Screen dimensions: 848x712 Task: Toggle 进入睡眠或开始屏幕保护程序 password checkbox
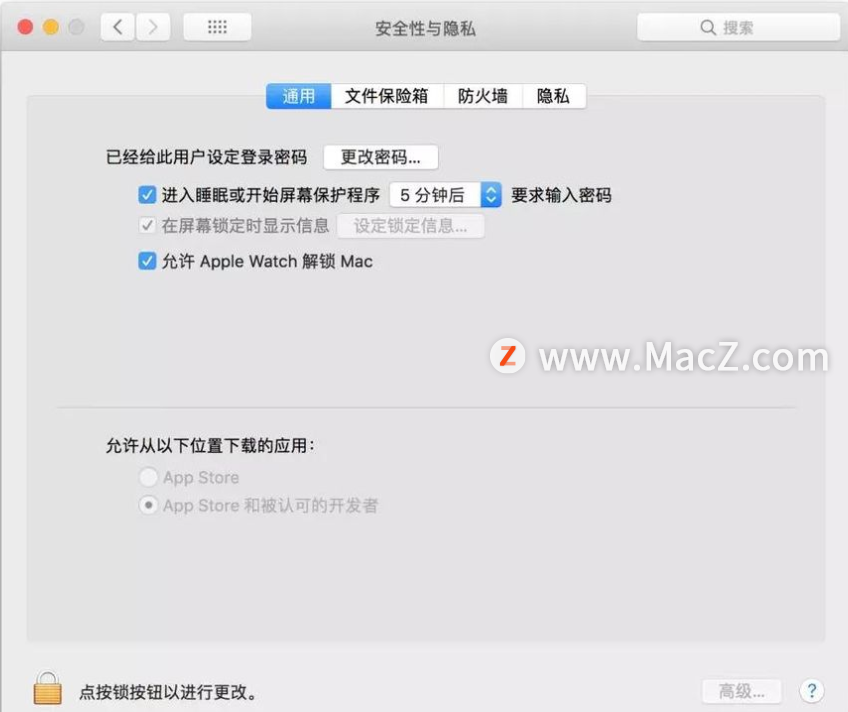tap(147, 195)
